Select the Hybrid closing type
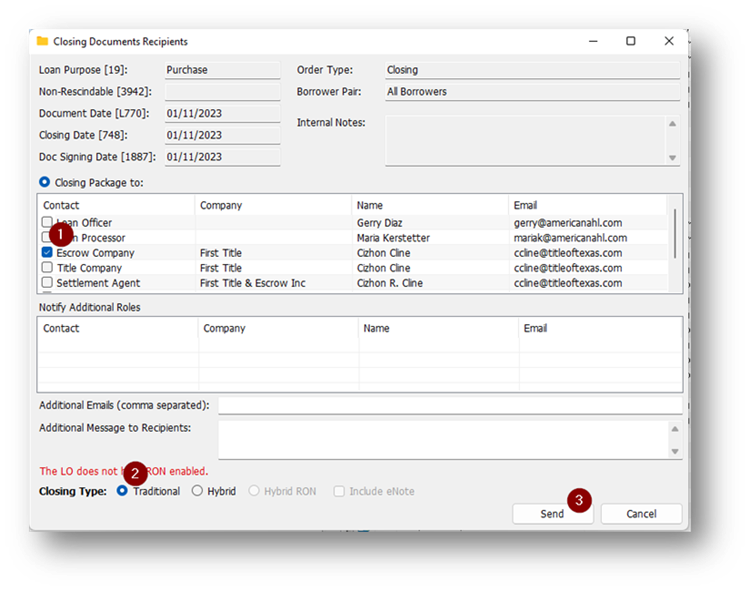The image size is (750, 591). click(197, 491)
